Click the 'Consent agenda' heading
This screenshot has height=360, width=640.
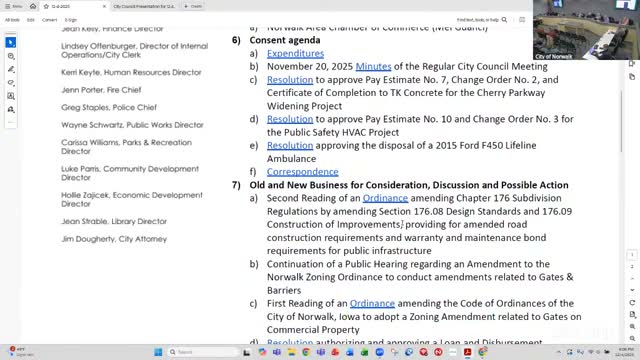click(x=285, y=40)
